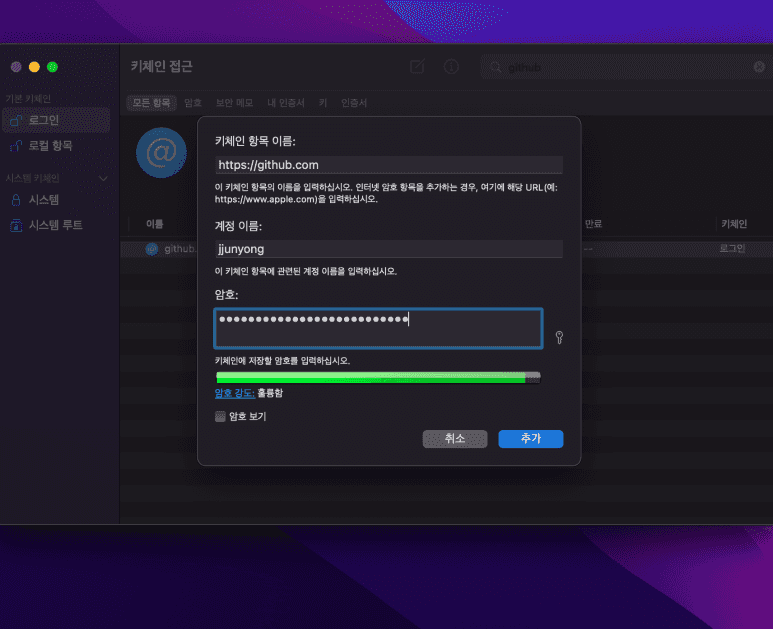Switch to the 보안 메모 tab

[x=234, y=103]
